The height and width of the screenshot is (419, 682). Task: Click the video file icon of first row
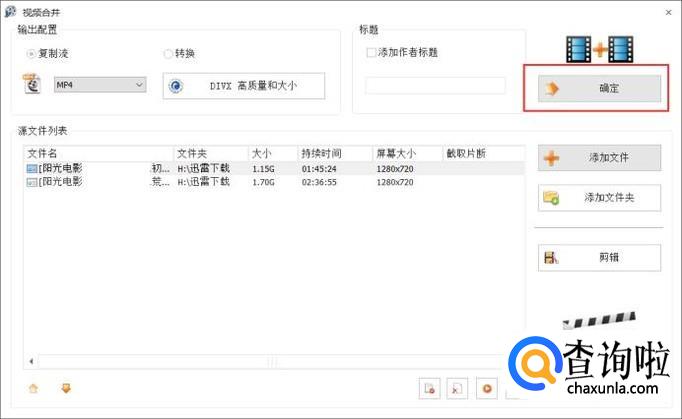click(x=32, y=168)
